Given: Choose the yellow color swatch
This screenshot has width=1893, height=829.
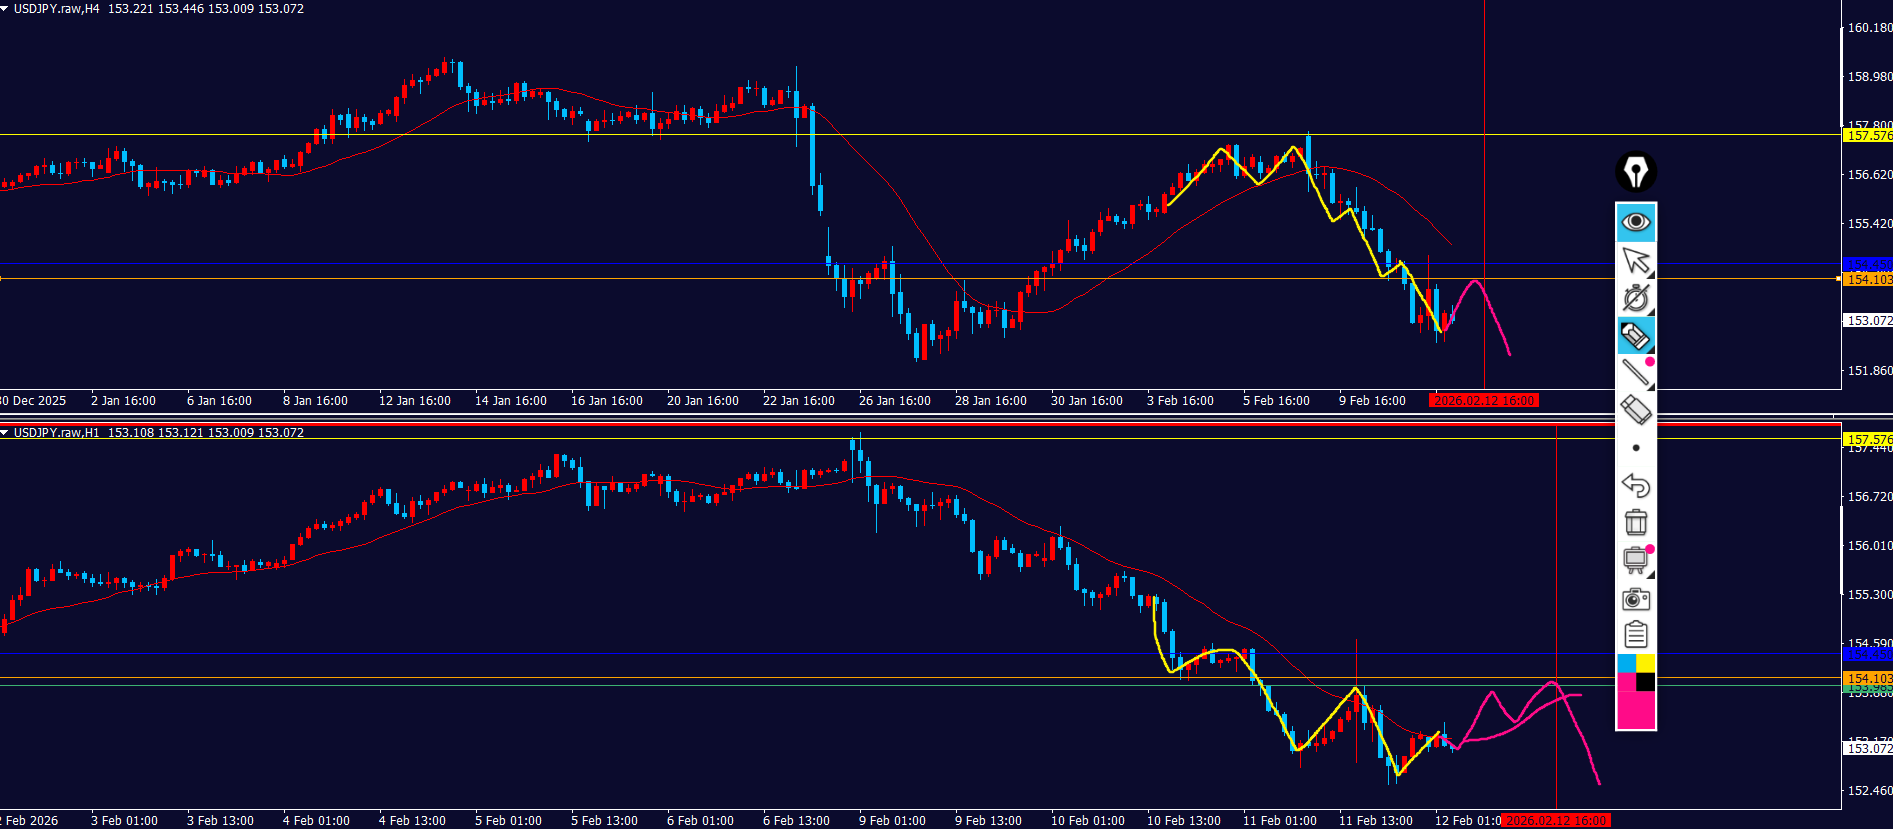Looking at the screenshot, I should tap(1645, 664).
